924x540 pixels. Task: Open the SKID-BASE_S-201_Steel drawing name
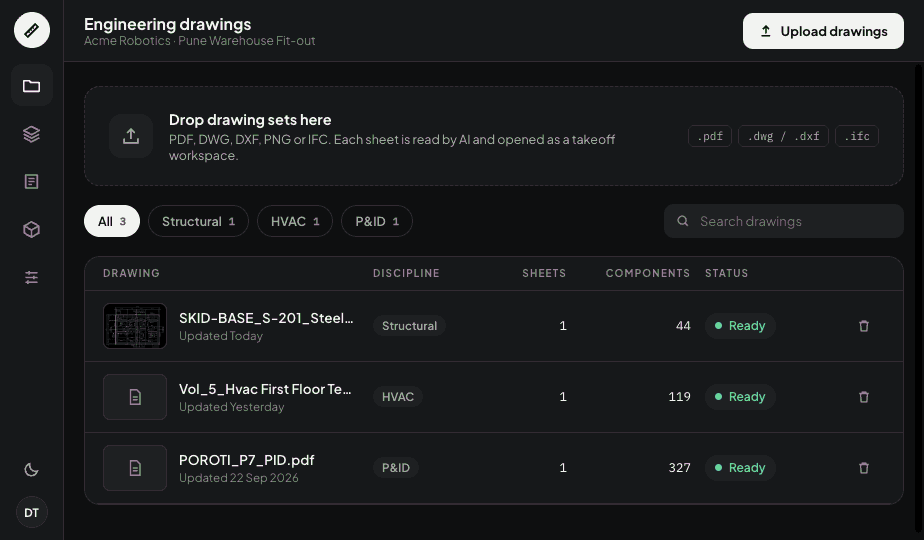[x=266, y=318]
